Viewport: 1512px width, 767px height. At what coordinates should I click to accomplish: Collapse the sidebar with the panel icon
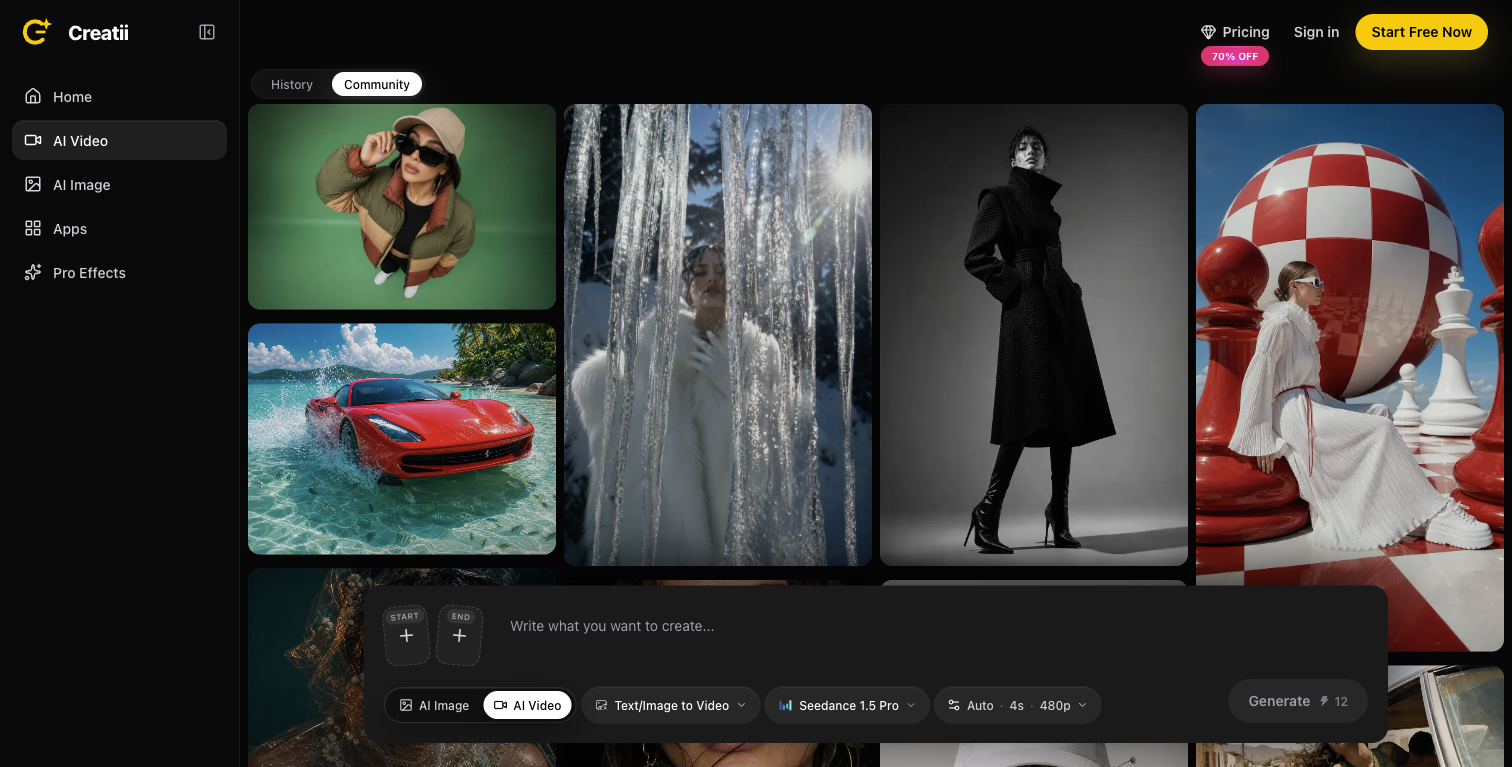coord(207,32)
